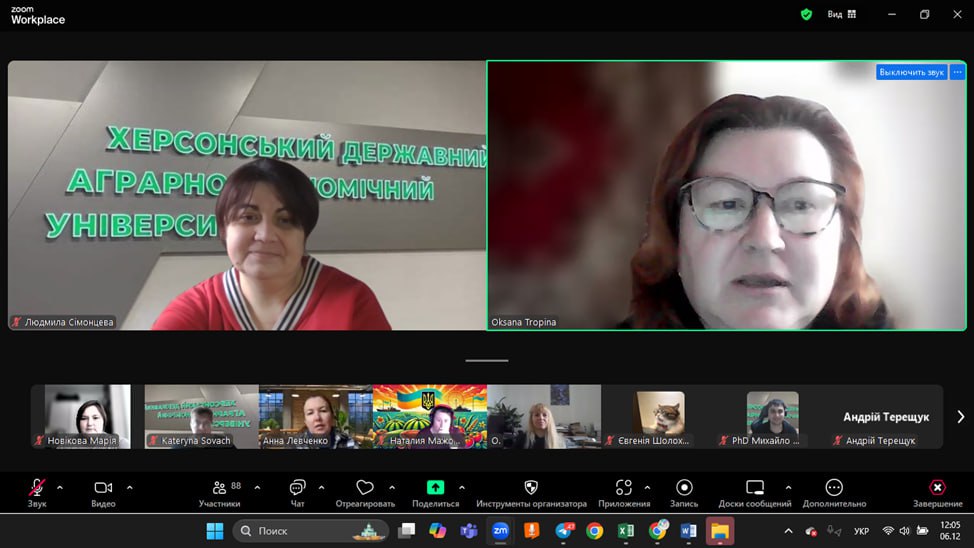Click the microphone and location tray icon
974x548 pixels.
click(x=834, y=531)
